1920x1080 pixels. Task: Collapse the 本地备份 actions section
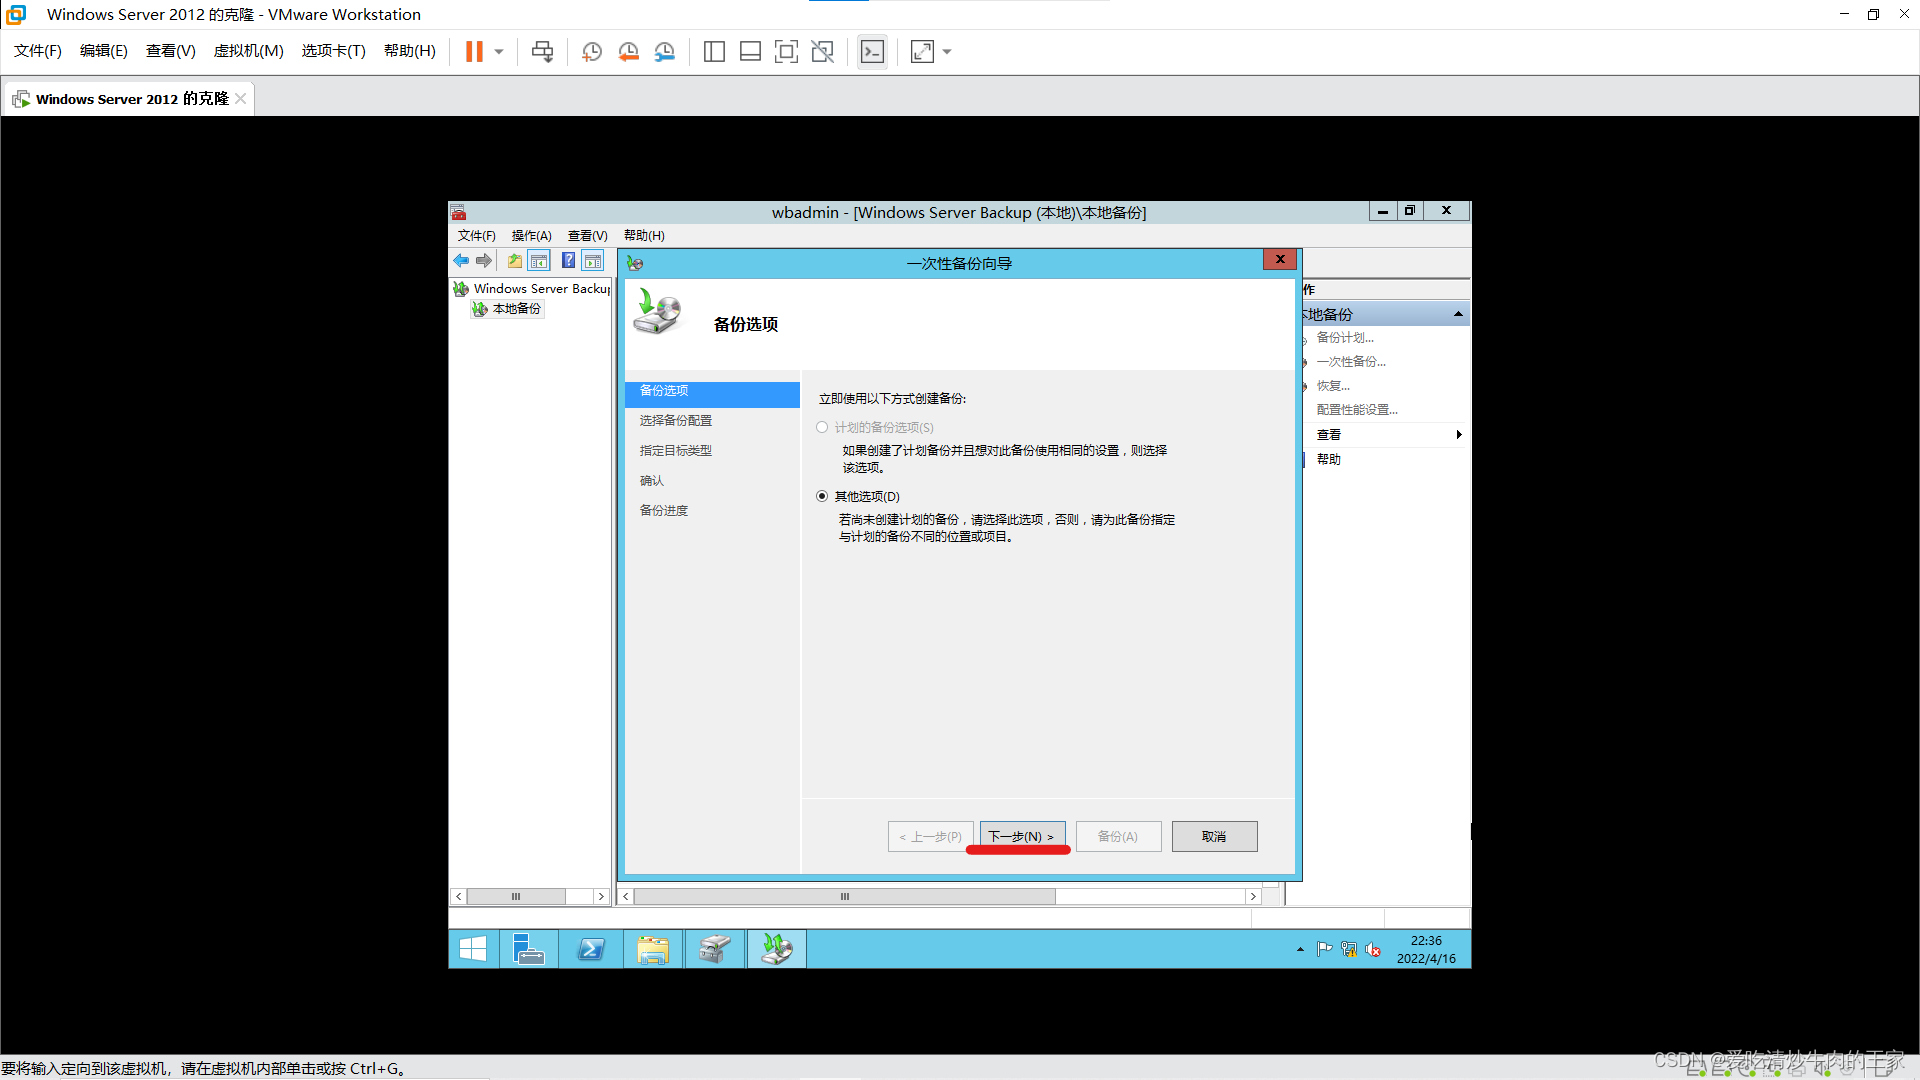click(x=1458, y=314)
